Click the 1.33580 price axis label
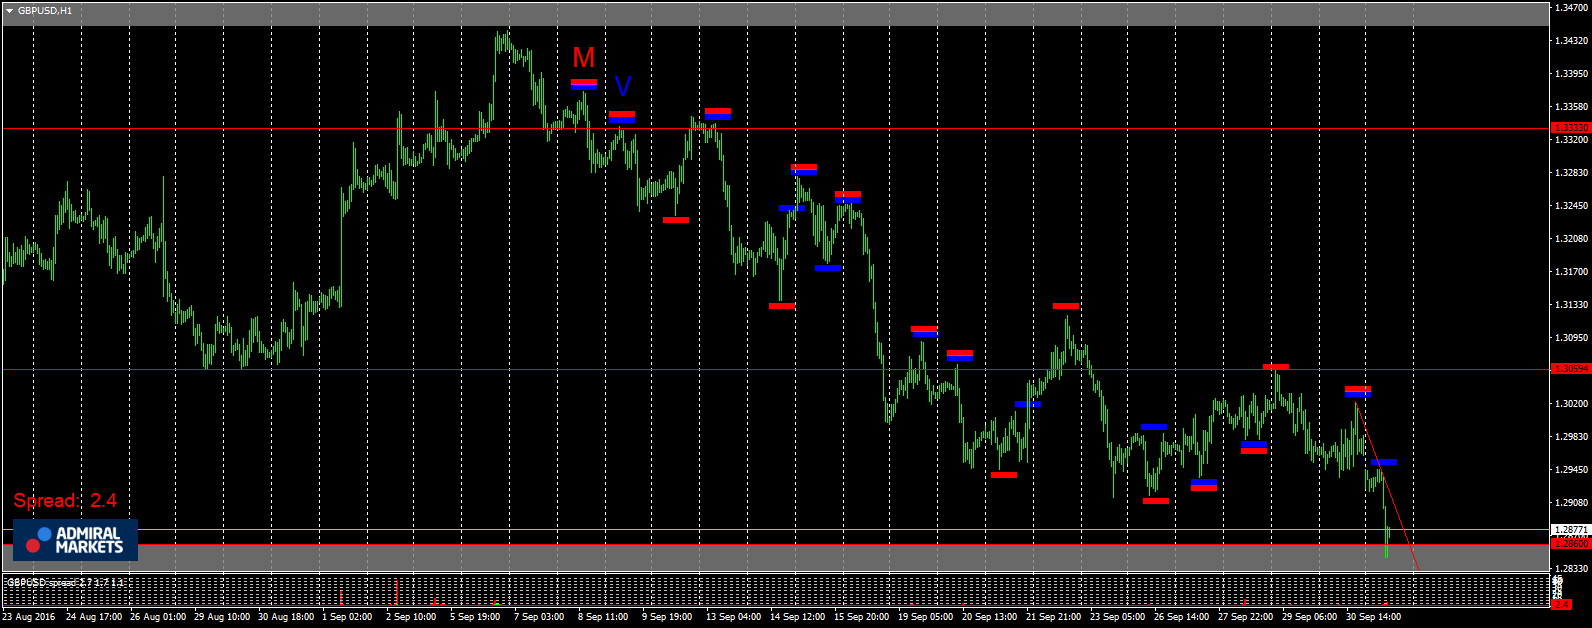The width and height of the screenshot is (1592, 628). [x=1572, y=107]
